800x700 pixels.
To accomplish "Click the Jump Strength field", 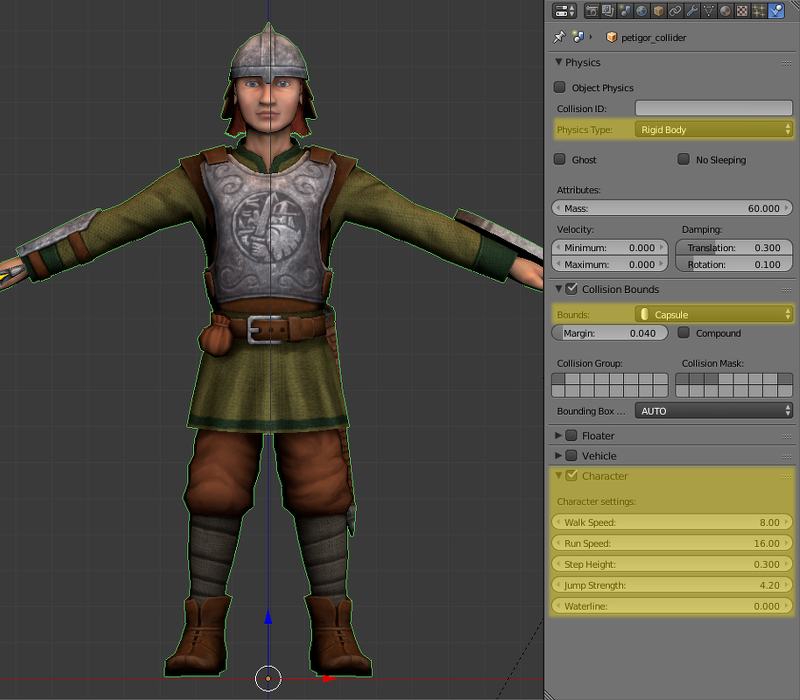I will pos(672,585).
